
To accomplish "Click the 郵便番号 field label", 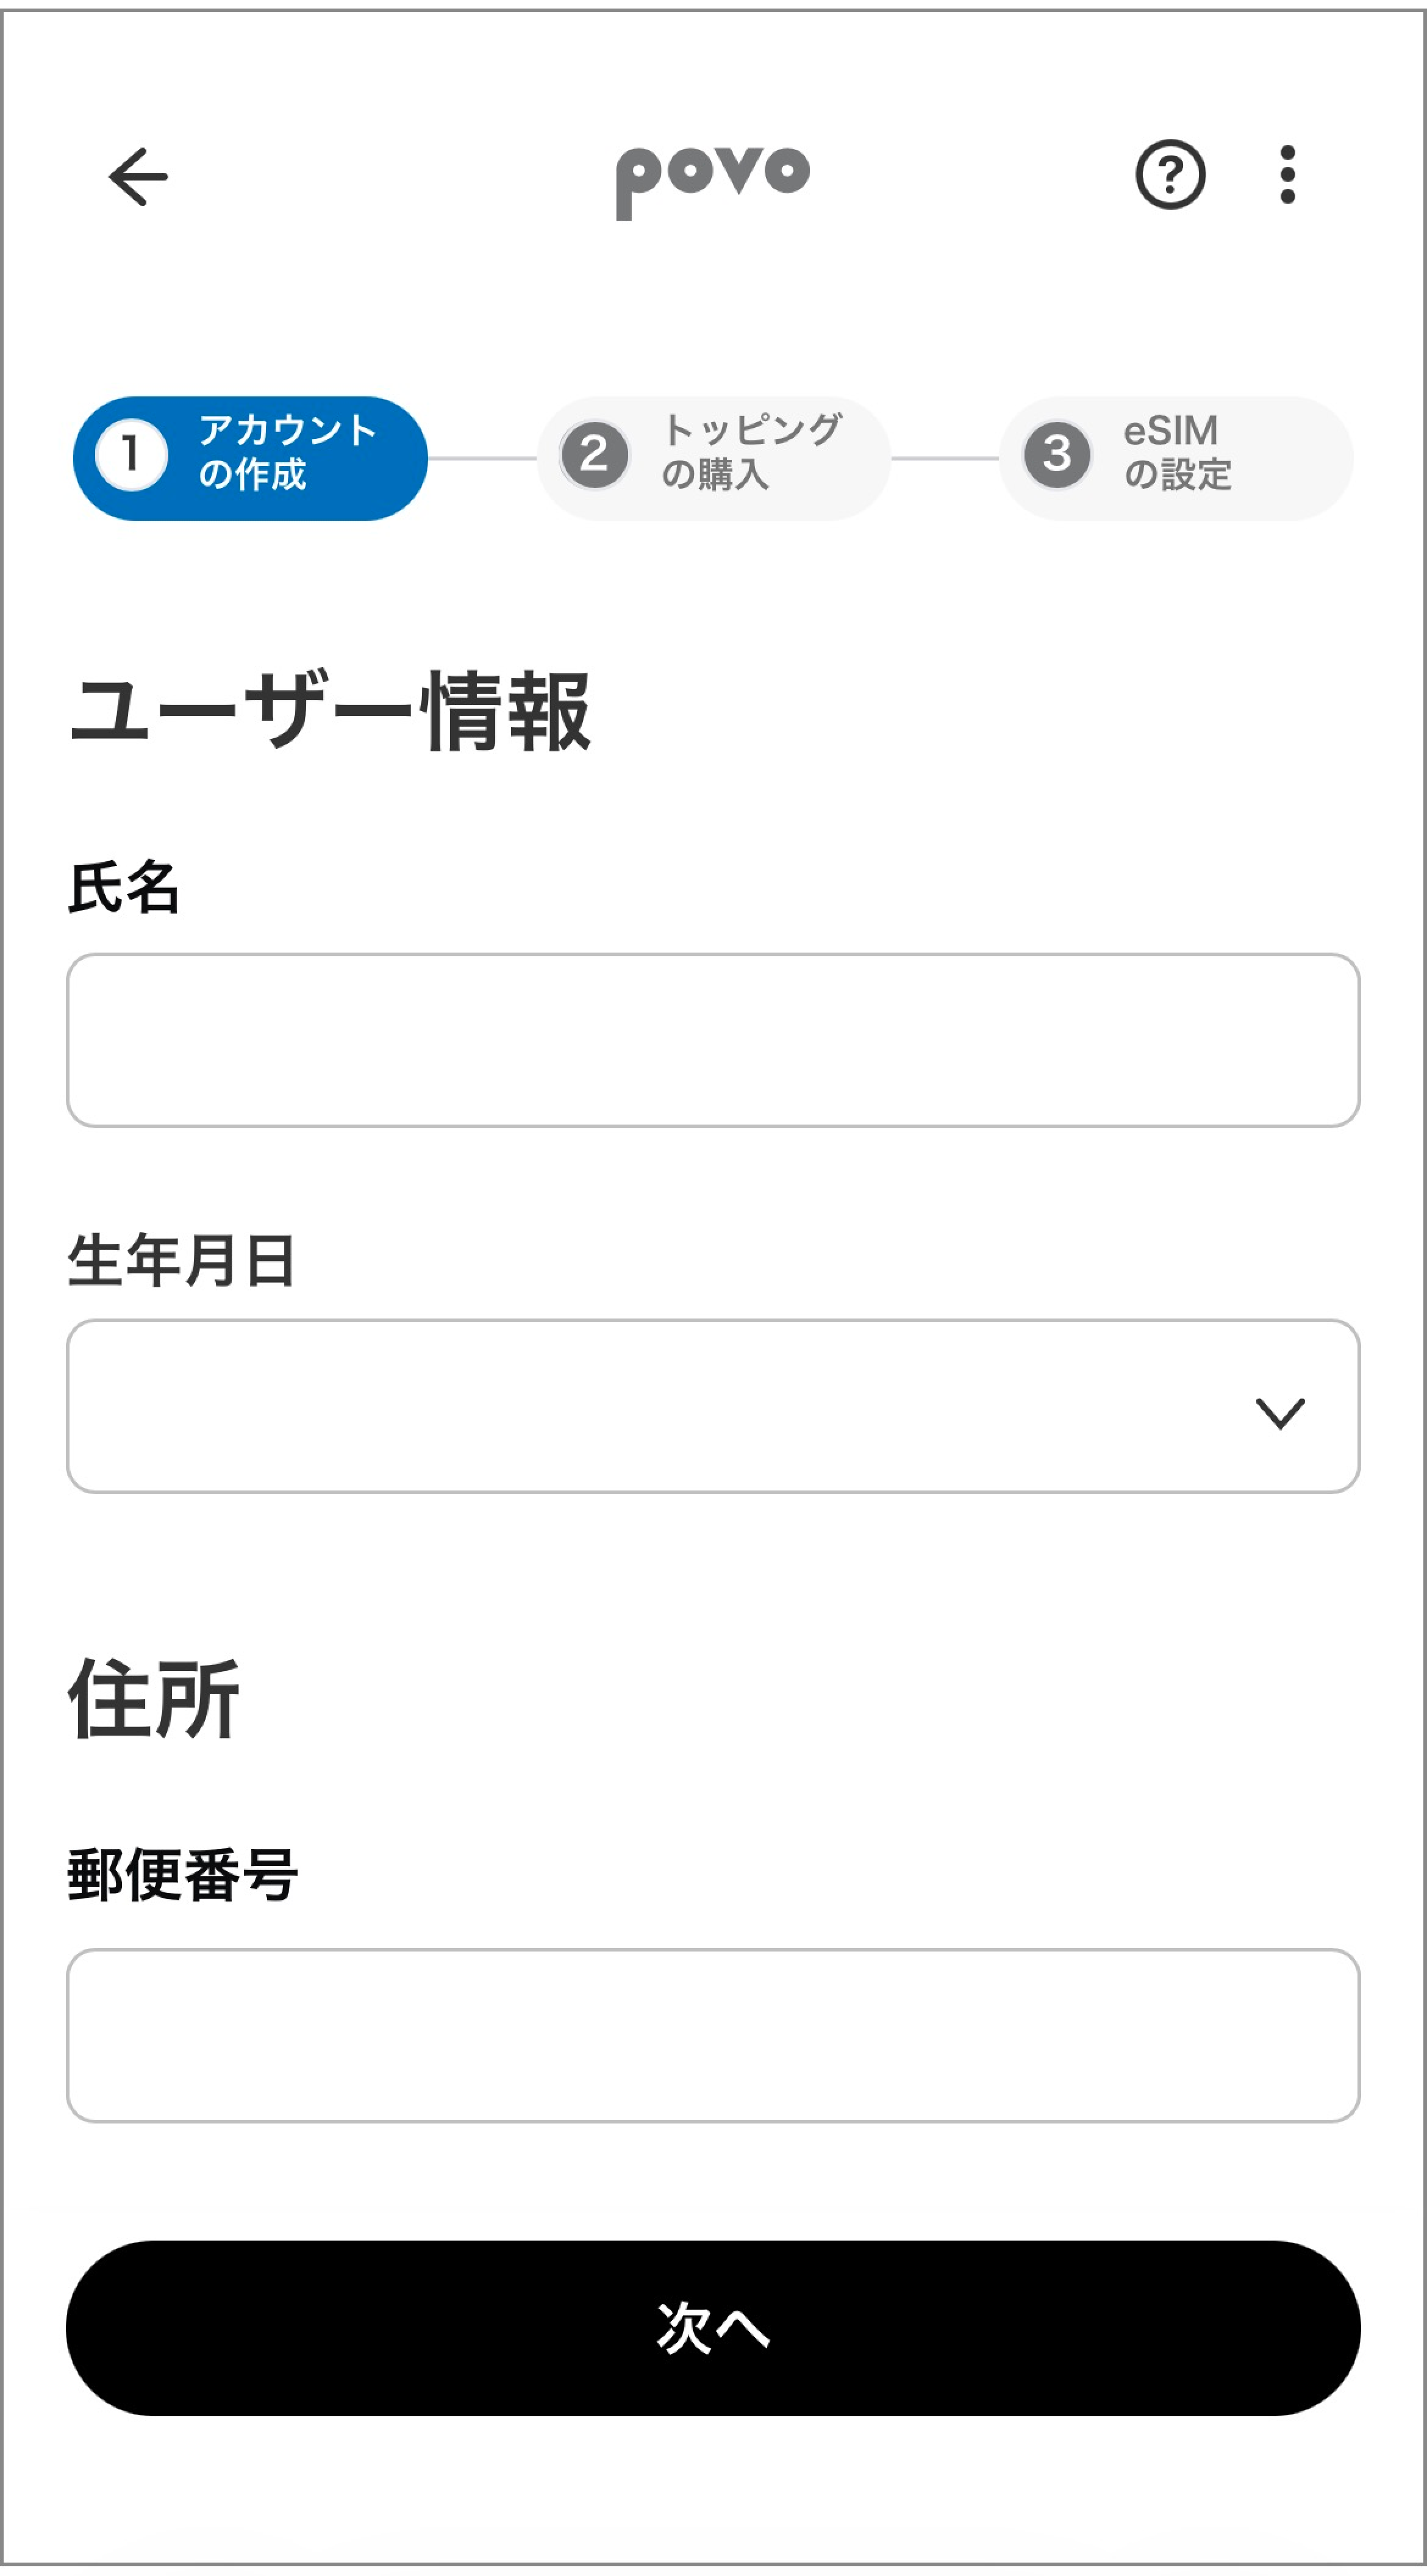I will 183,1875.
